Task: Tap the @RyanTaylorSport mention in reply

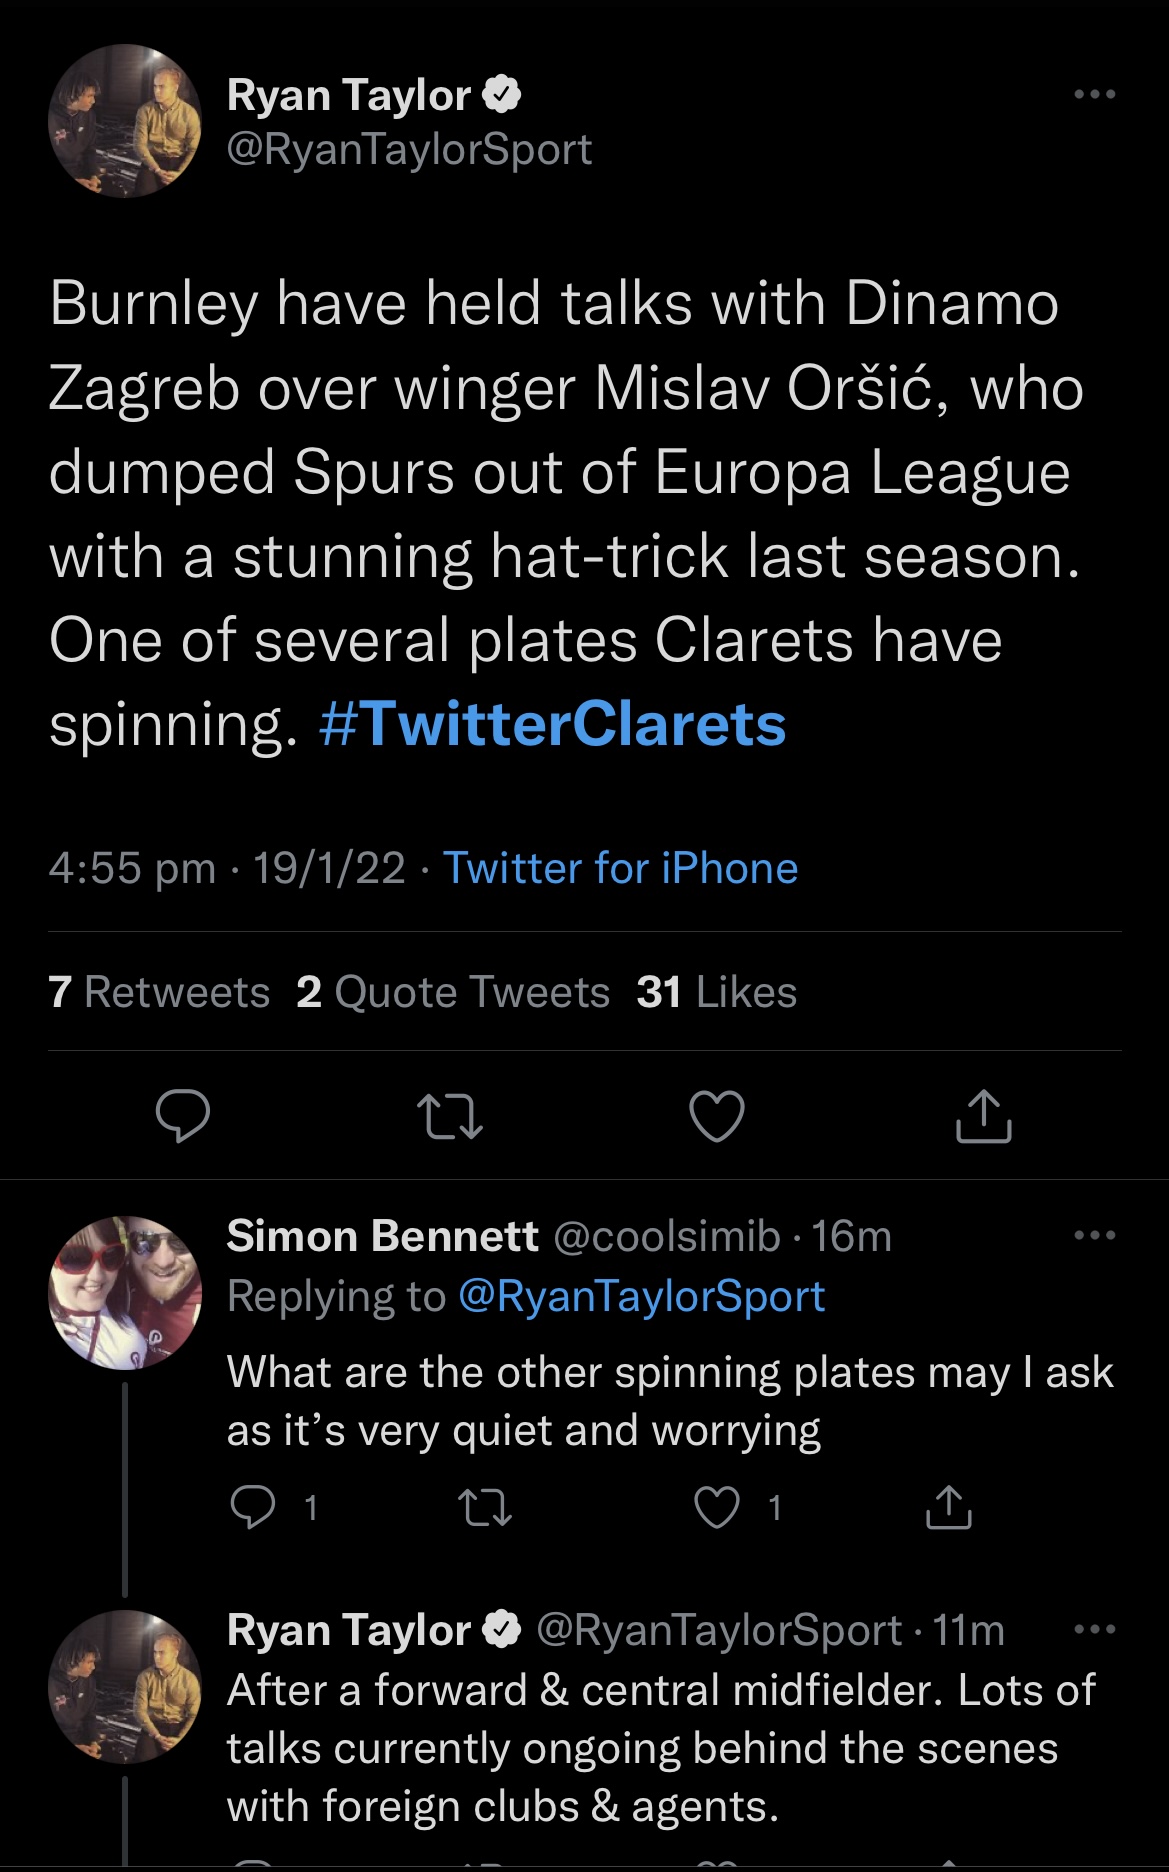Action: click(x=641, y=1296)
